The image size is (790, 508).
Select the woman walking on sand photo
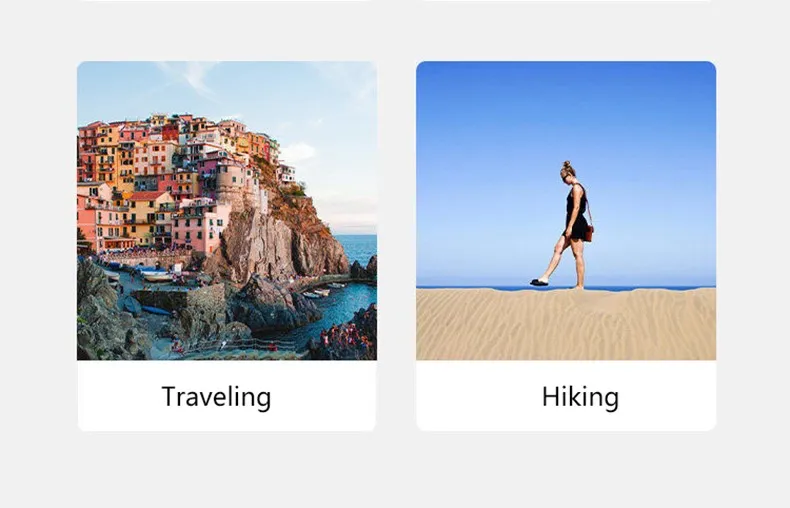(566, 211)
